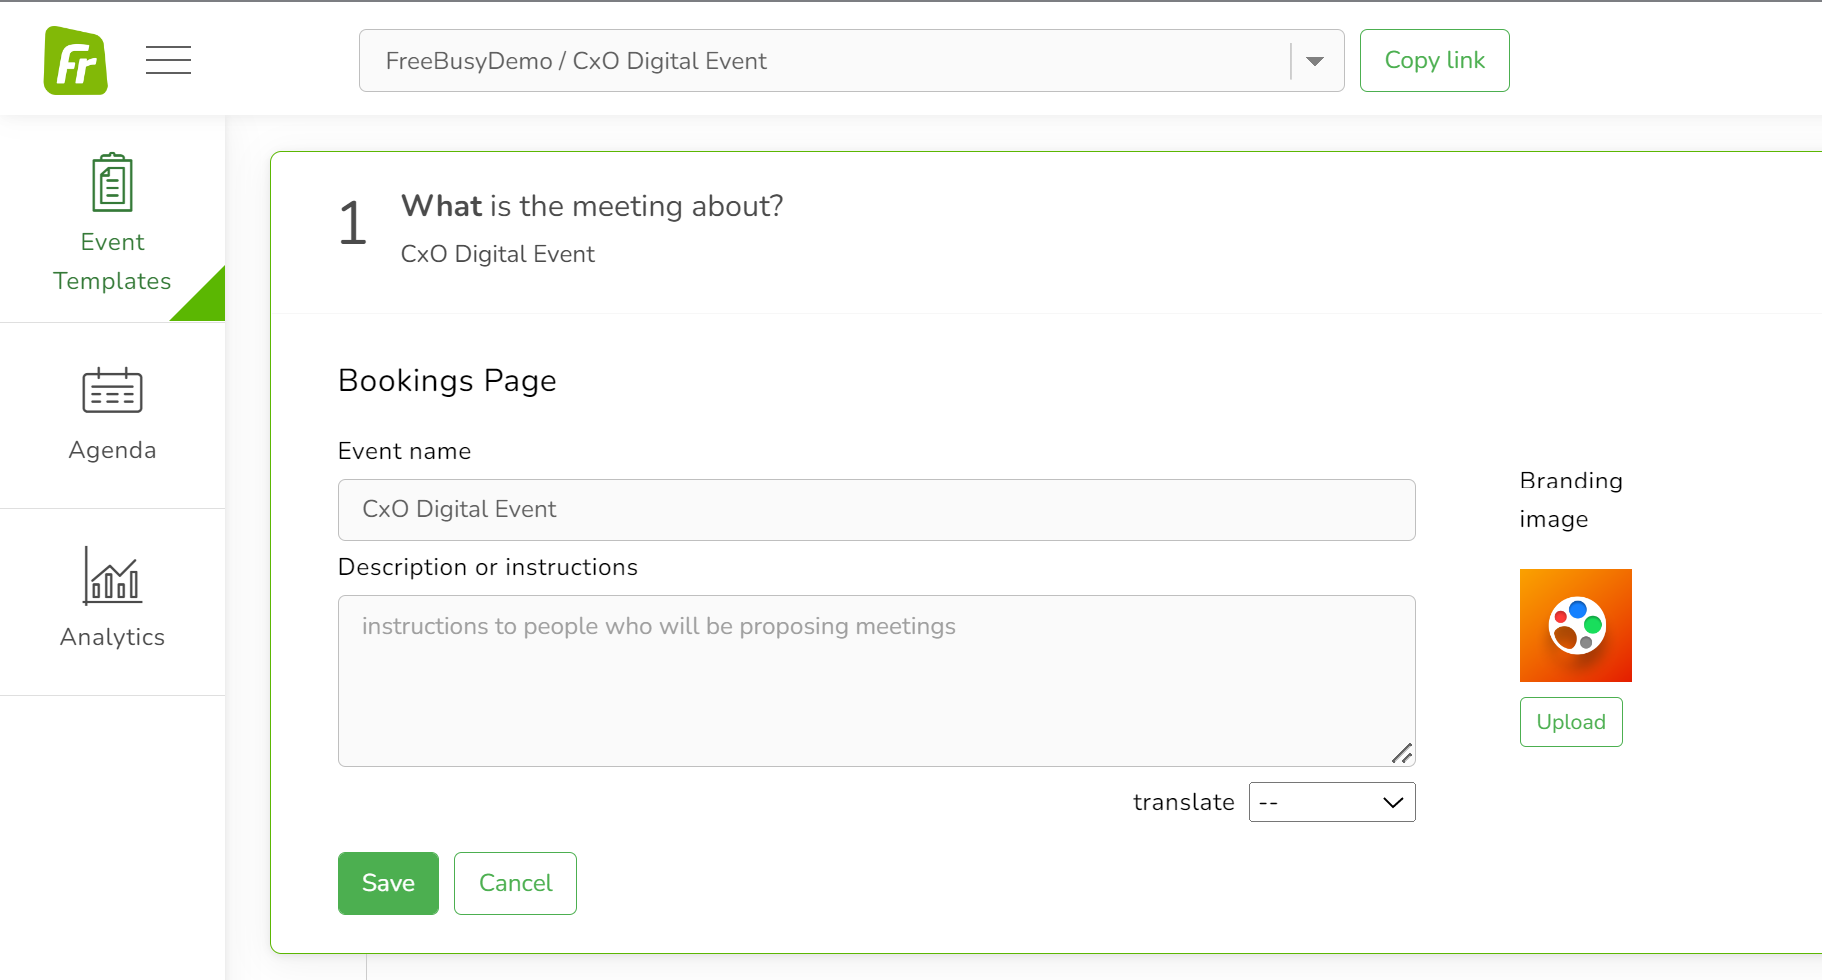Open the translate language dropdown
Screen dimensions: 1822x980
click(1331, 802)
